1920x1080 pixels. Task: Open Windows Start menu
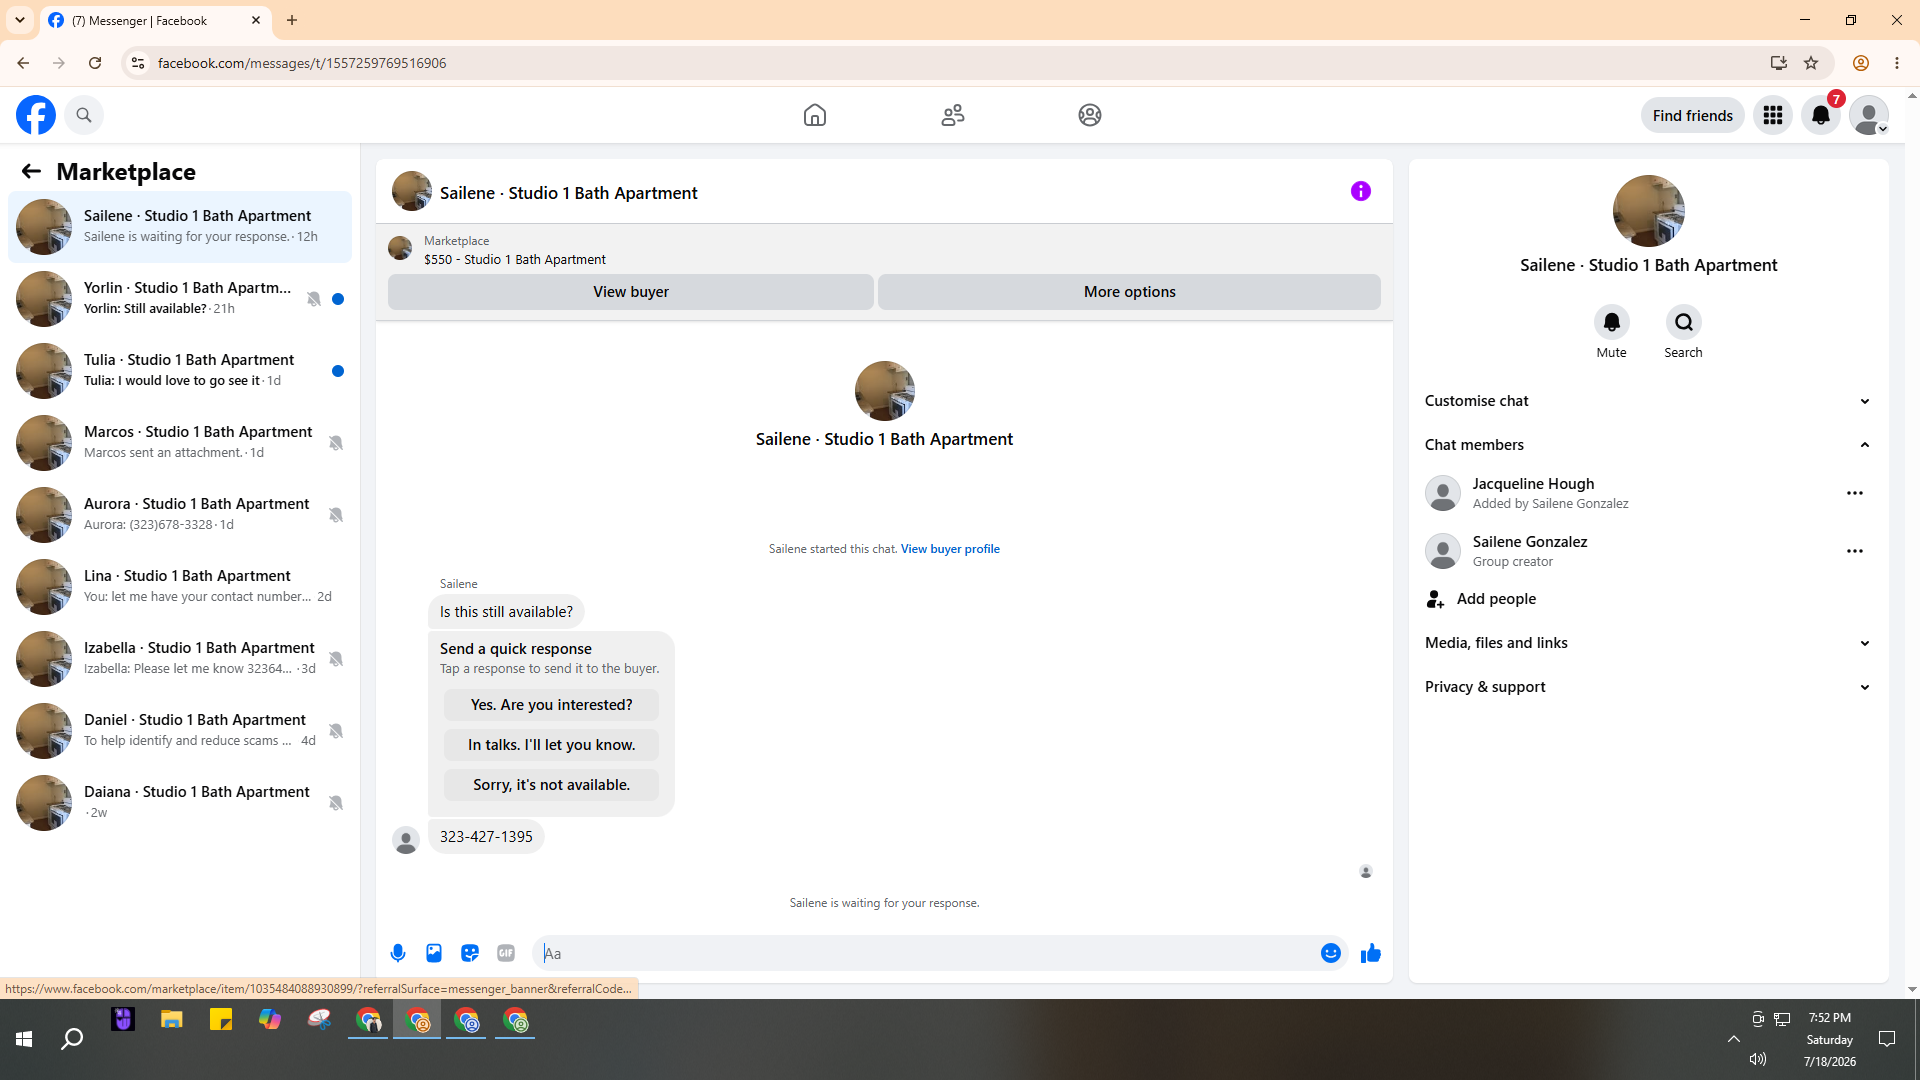pyautogui.click(x=24, y=1040)
